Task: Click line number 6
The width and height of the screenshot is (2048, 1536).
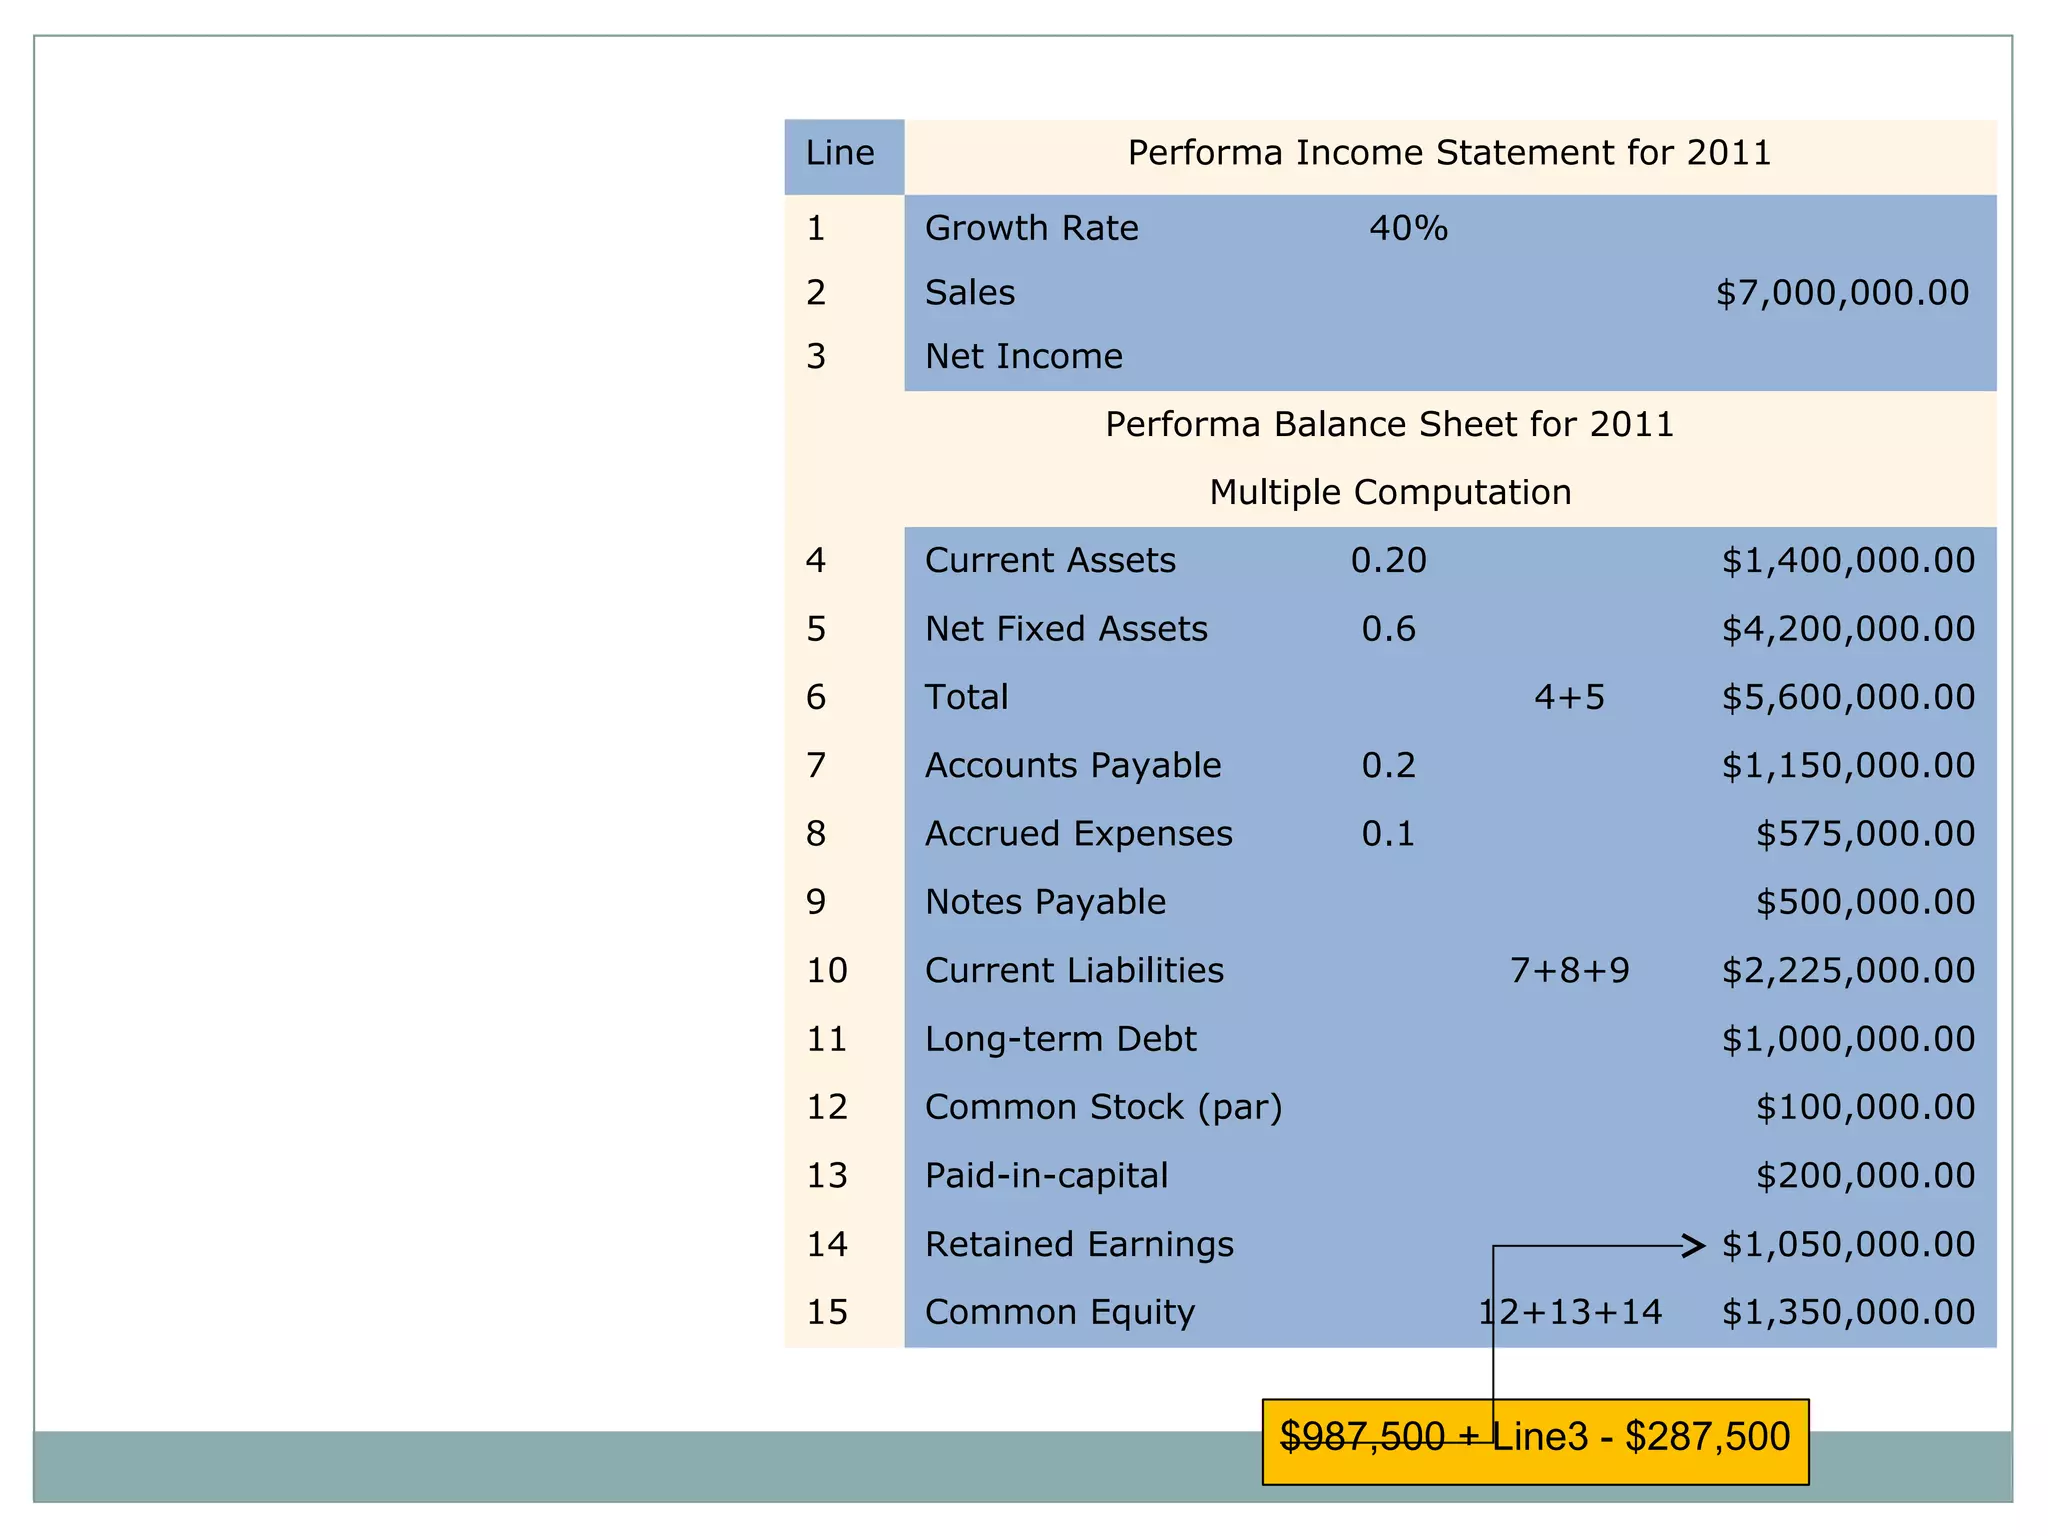Action: tap(816, 696)
